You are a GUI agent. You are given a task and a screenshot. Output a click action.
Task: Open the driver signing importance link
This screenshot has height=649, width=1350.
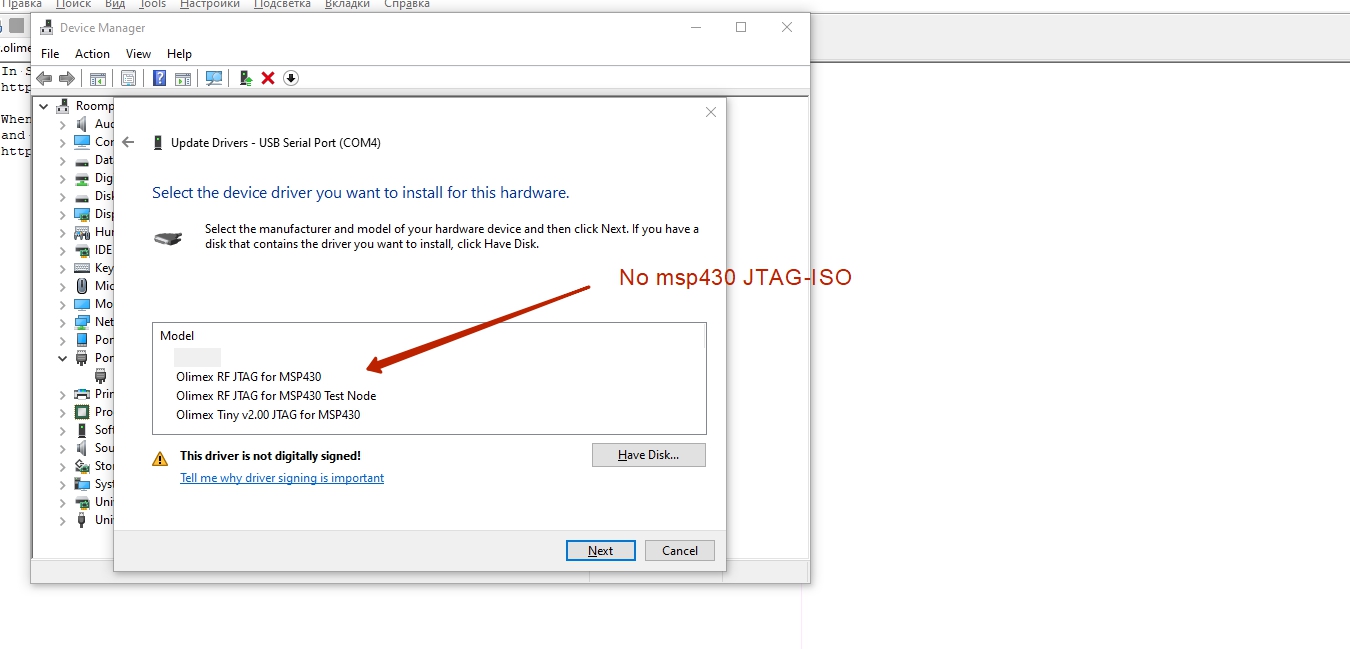pos(282,478)
